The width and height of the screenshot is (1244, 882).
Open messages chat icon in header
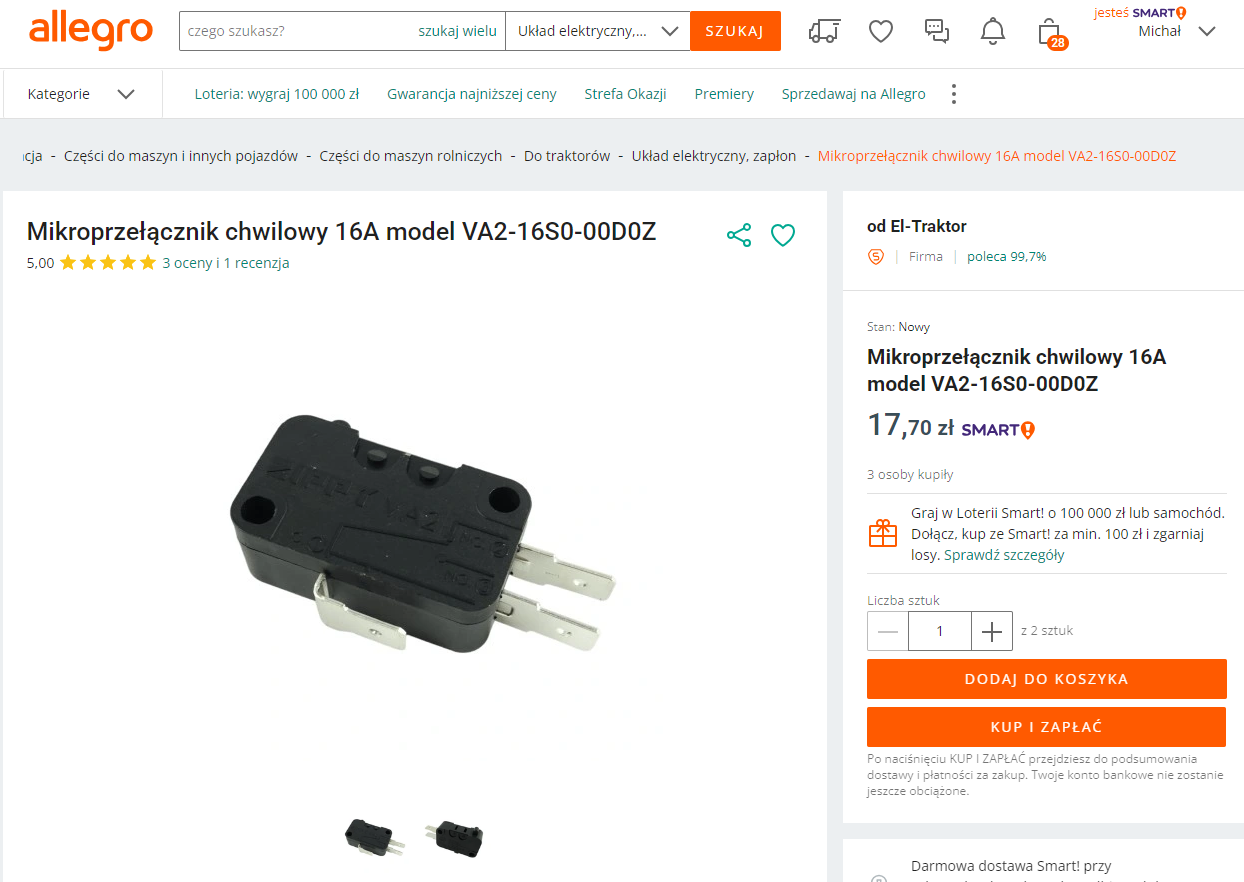(937, 31)
